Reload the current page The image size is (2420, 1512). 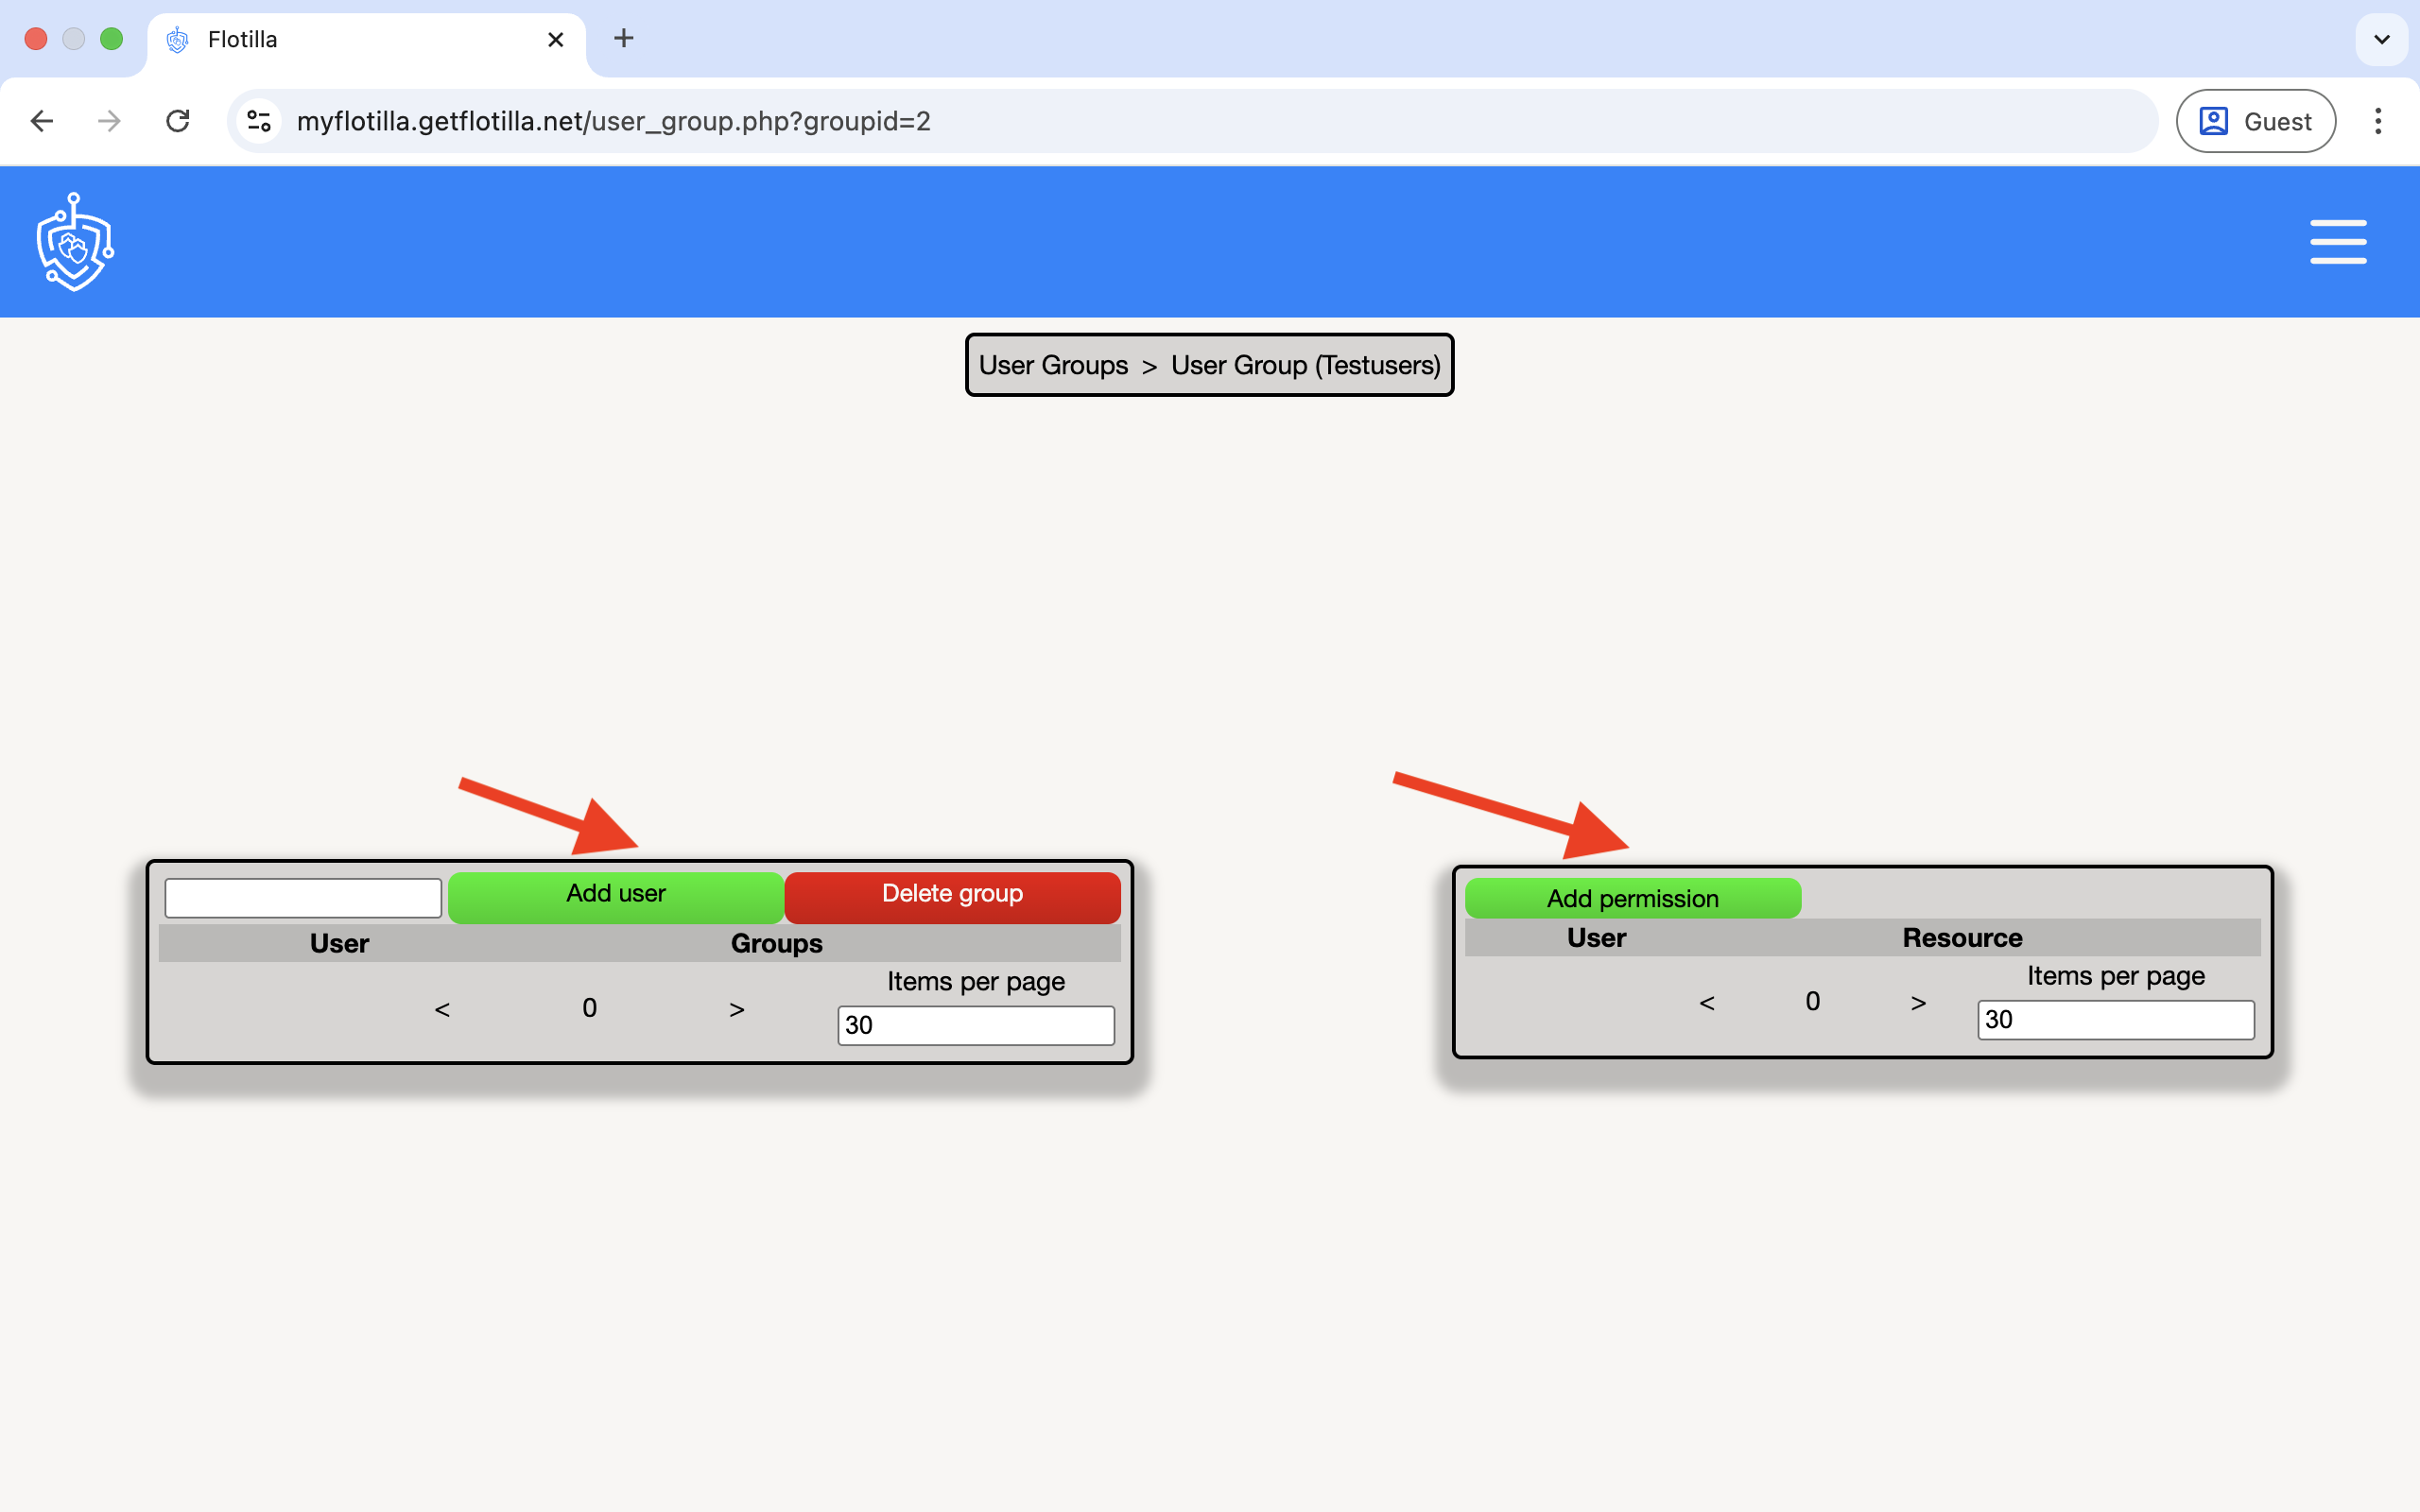(x=178, y=120)
